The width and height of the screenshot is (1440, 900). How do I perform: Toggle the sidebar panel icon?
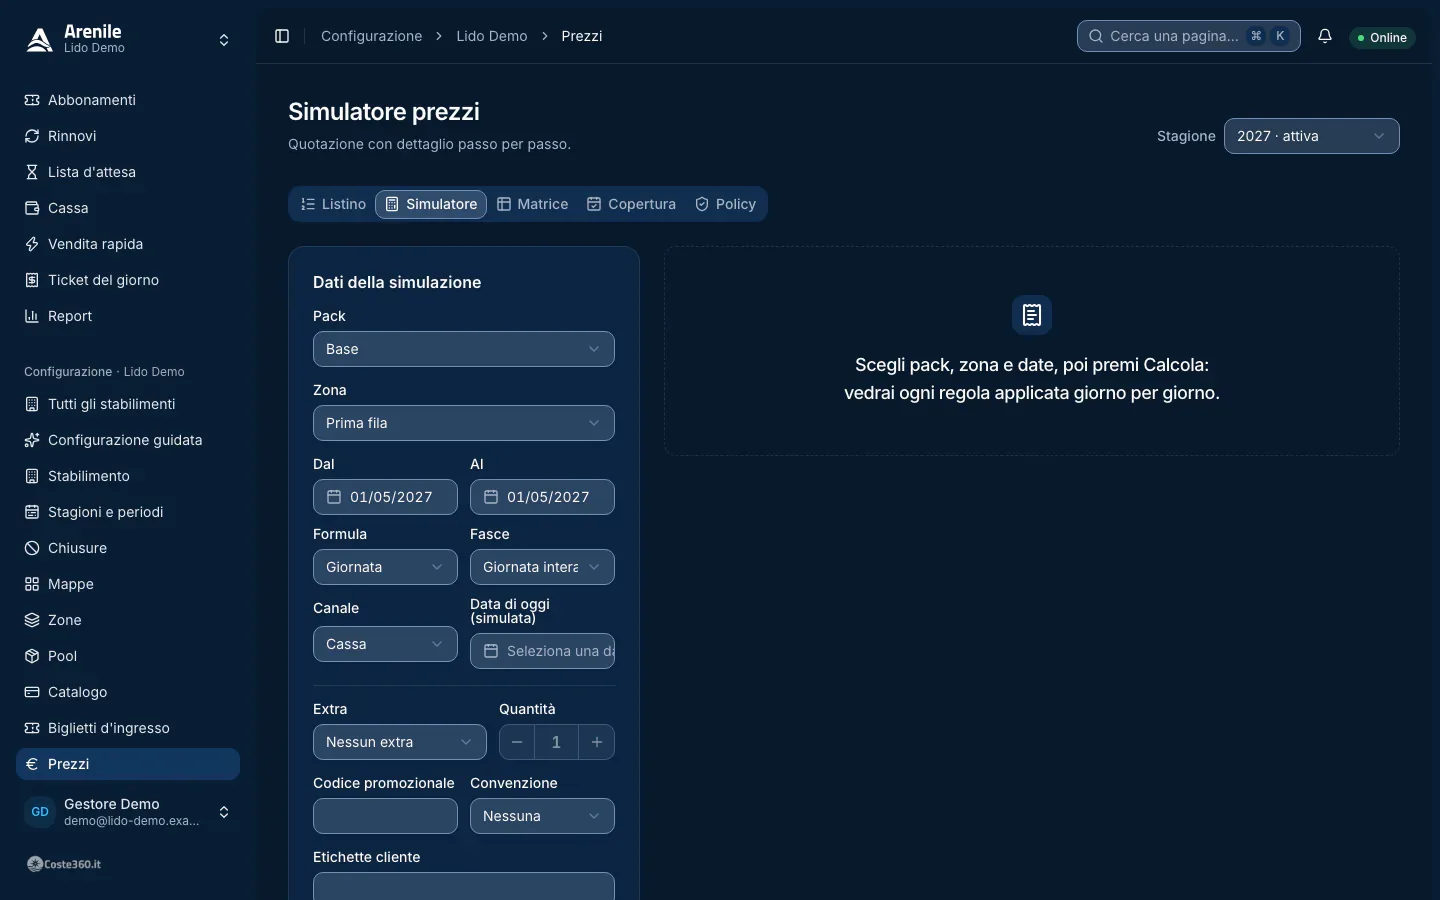282,36
